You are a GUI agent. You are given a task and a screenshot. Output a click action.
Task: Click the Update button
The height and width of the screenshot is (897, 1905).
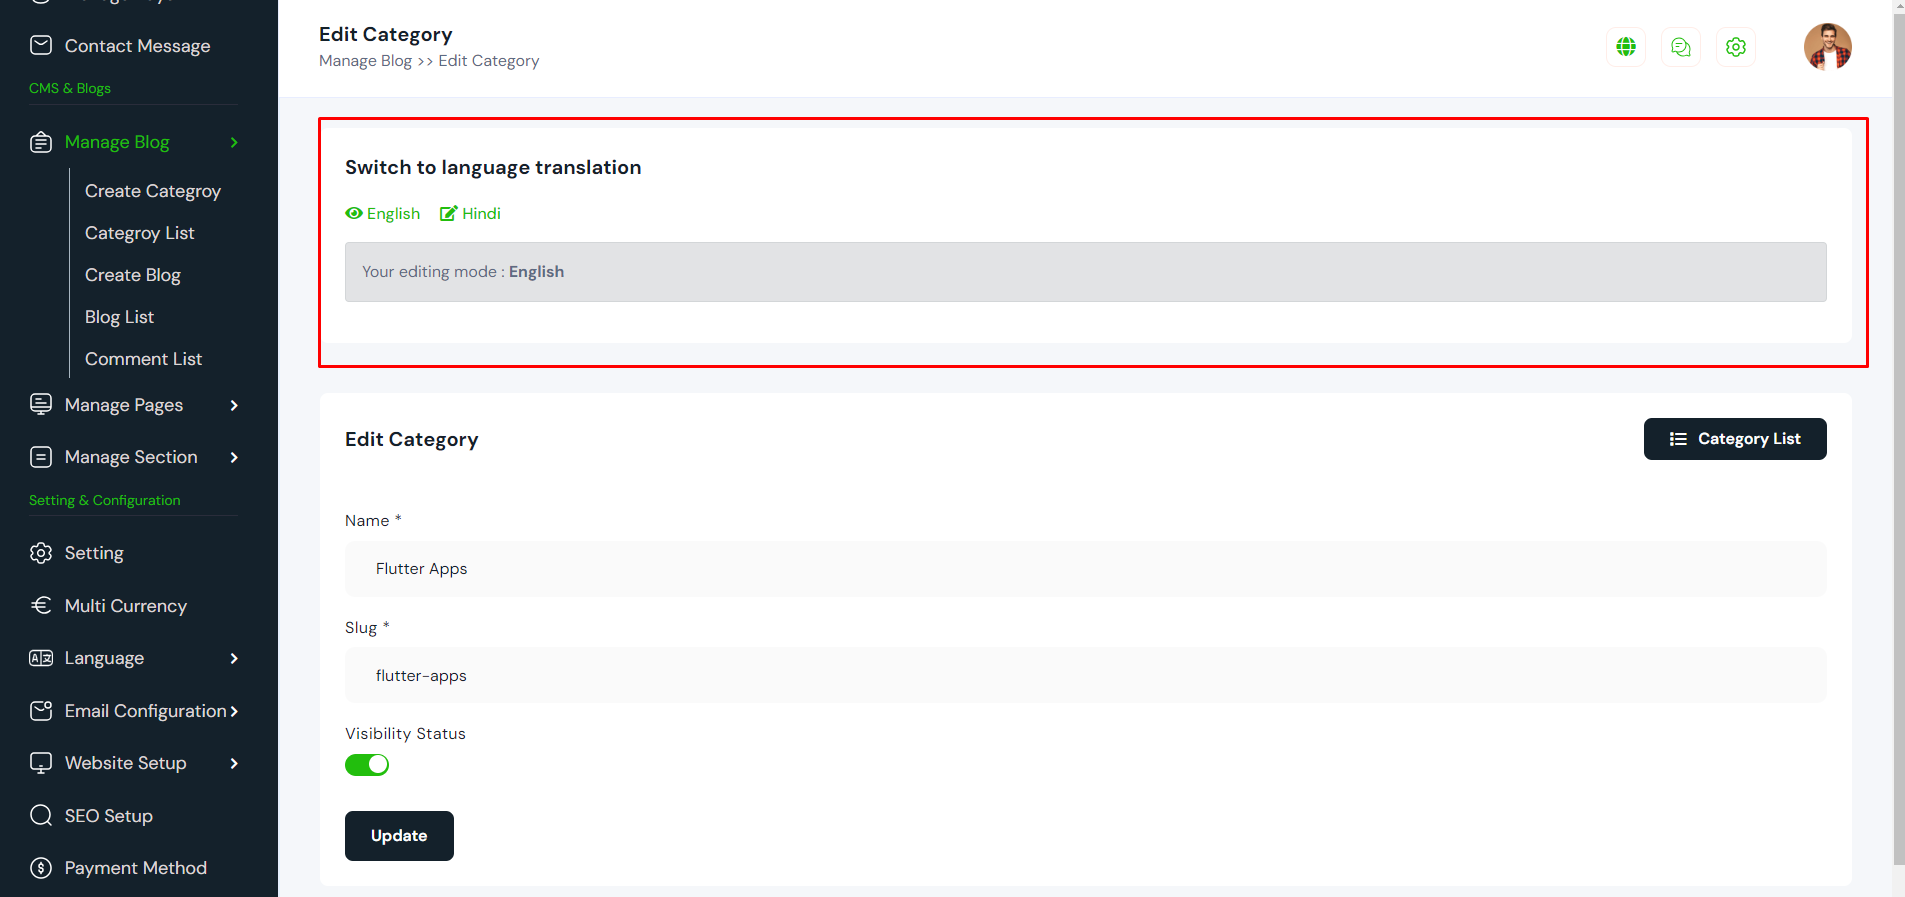[399, 836]
